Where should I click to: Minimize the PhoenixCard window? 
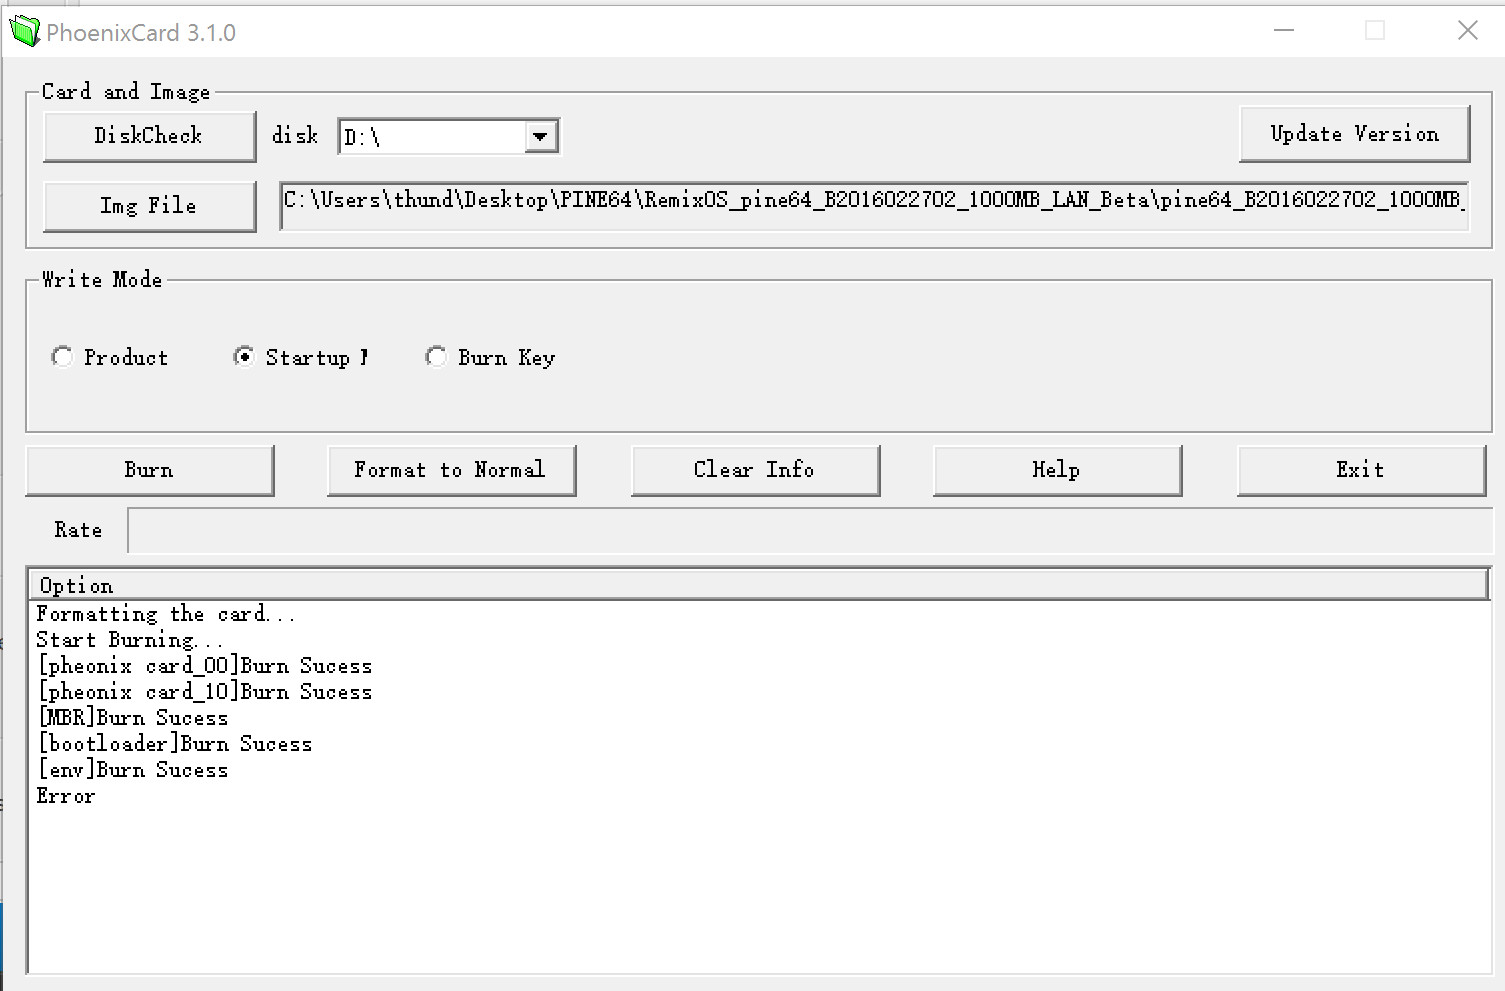click(1284, 31)
